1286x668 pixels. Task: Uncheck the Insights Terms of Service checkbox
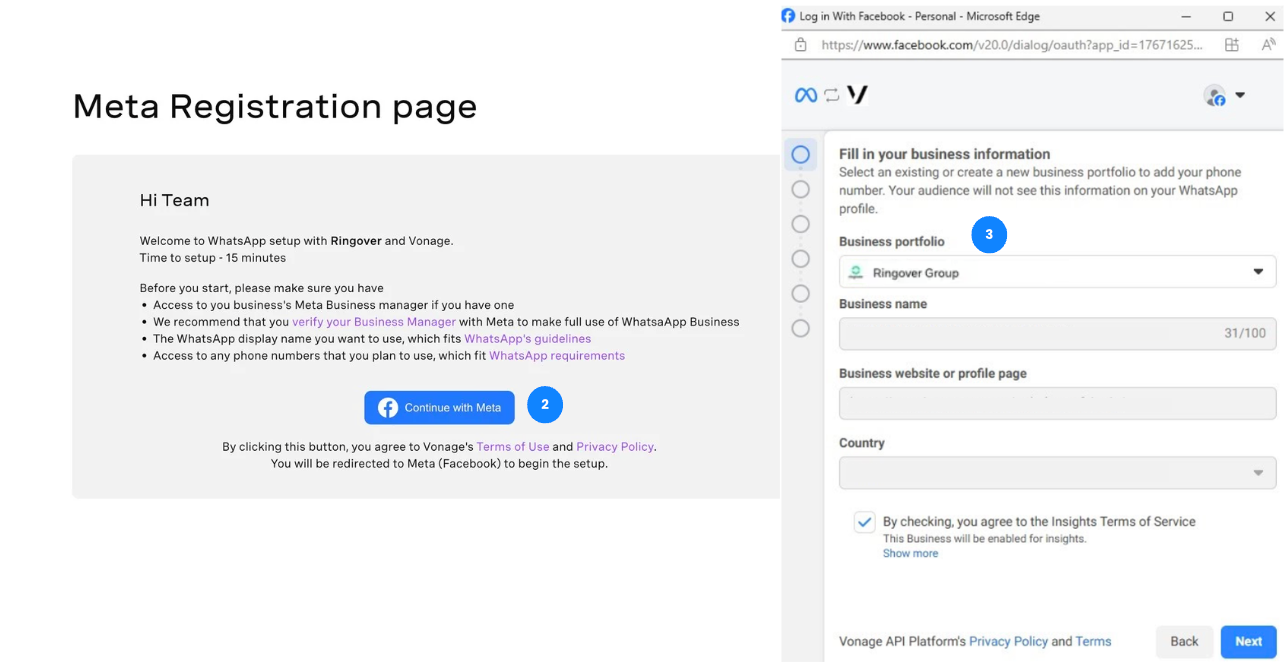[864, 522]
